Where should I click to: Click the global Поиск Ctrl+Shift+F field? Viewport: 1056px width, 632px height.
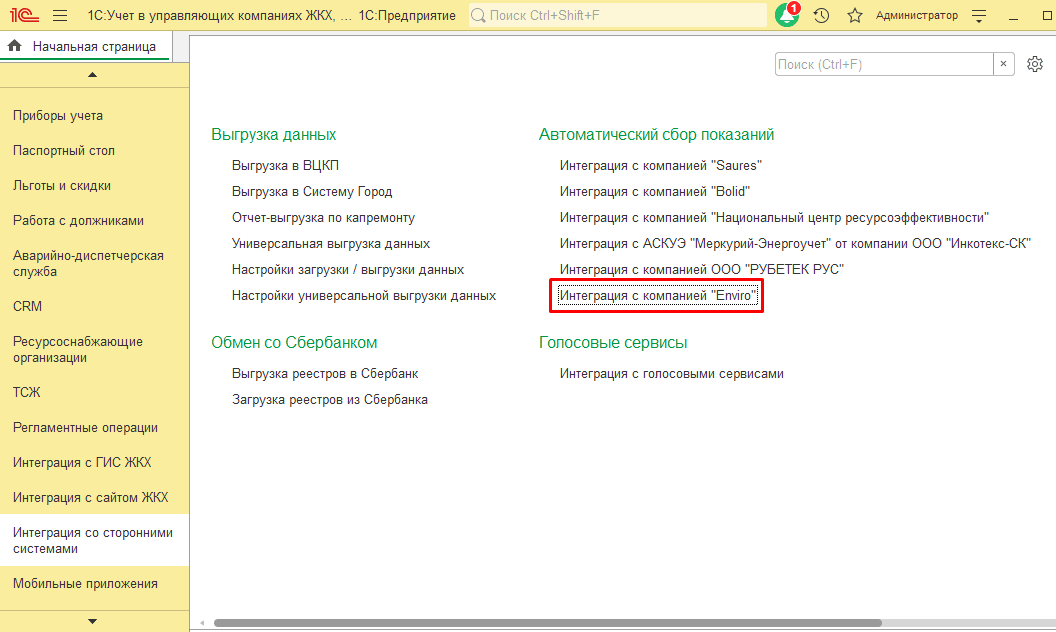pyautogui.click(x=618, y=15)
